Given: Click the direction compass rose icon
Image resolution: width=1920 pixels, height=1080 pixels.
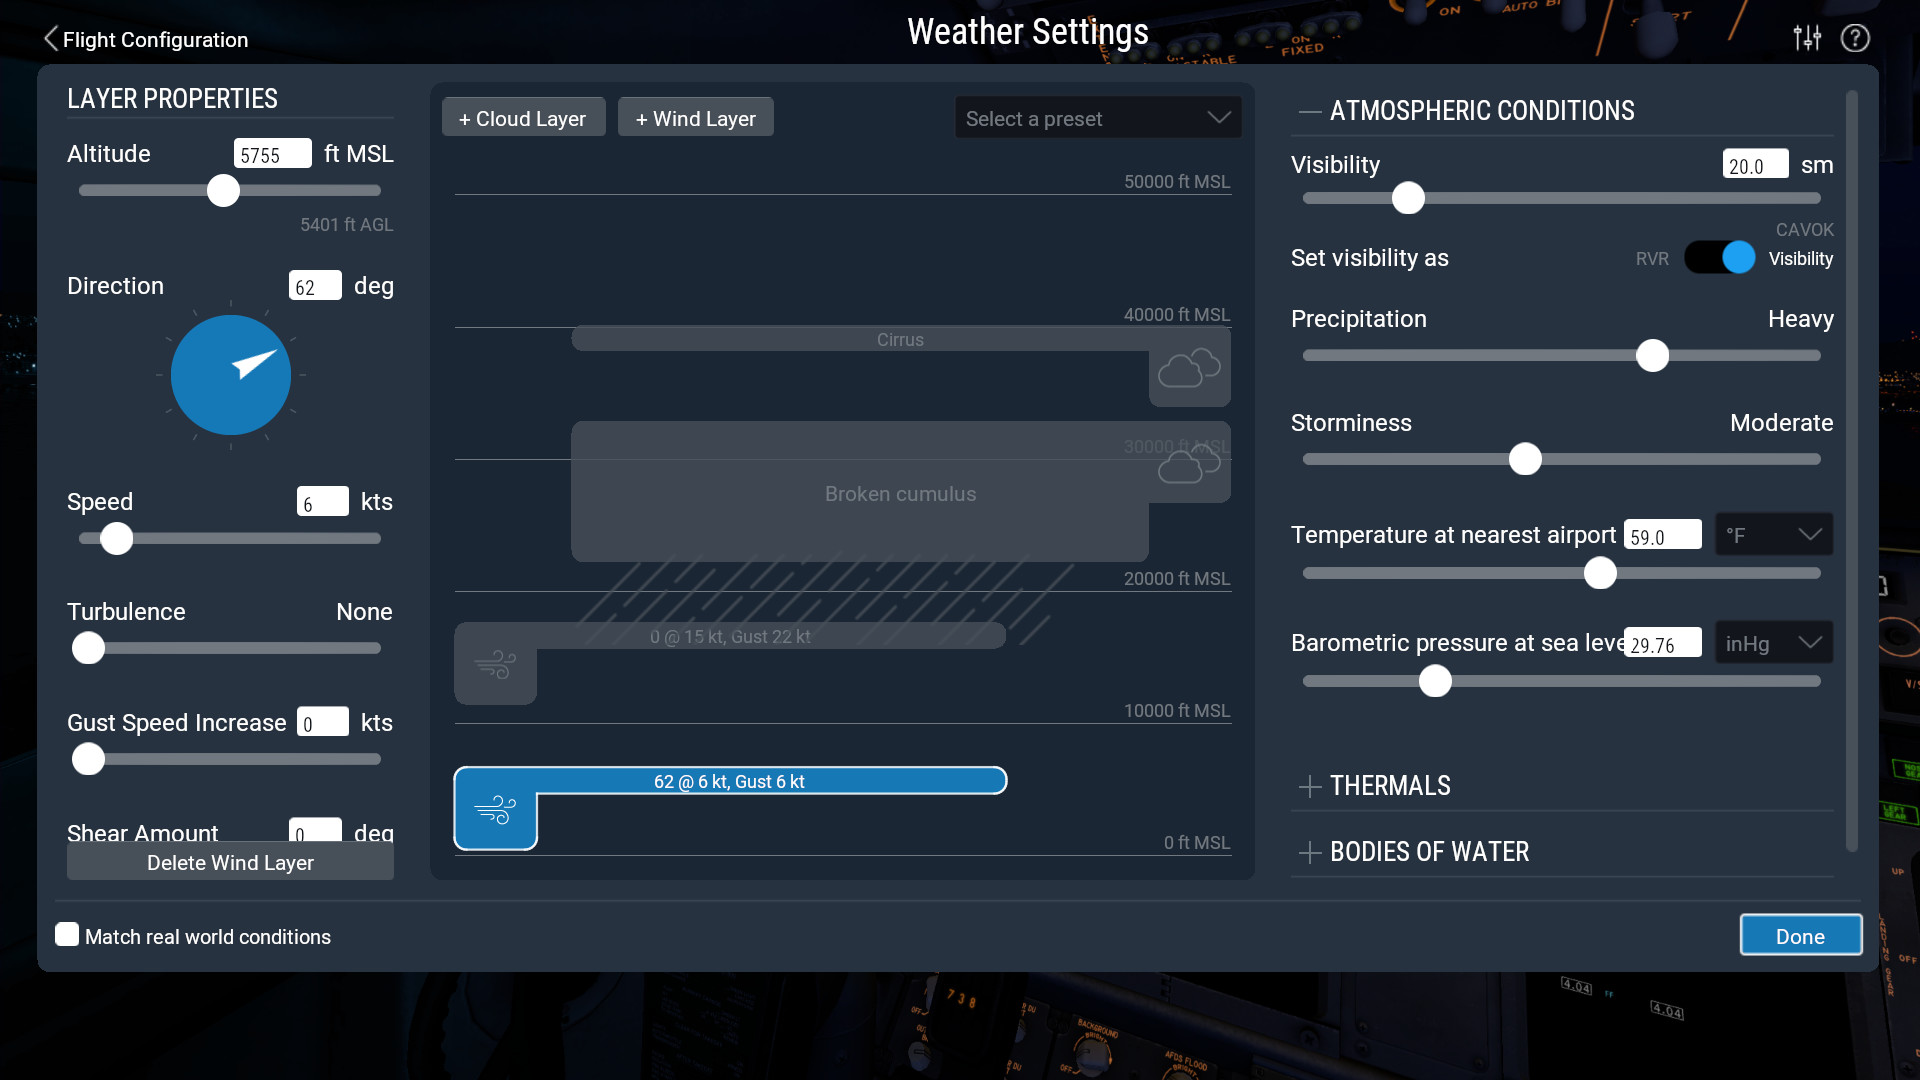Looking at the screenshot, I should point(231,375).
